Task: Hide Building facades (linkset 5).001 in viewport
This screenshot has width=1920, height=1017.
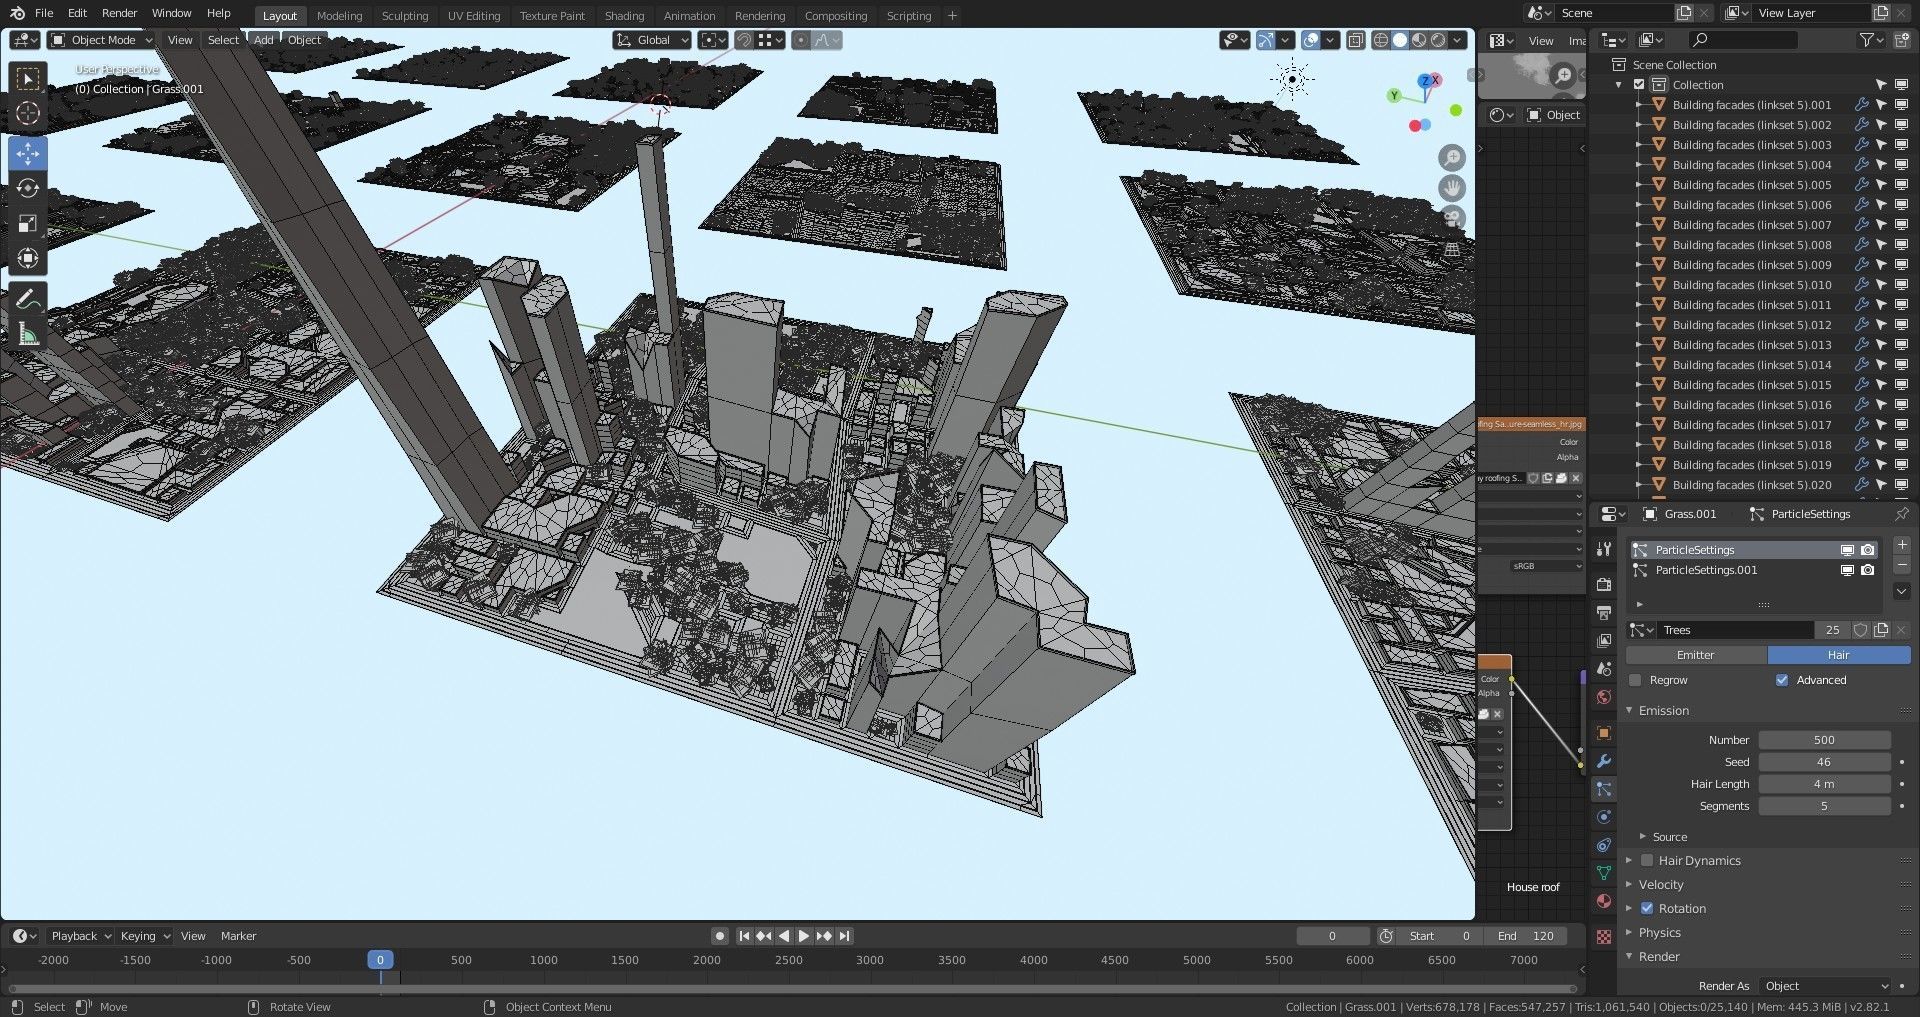Action: (1901, 105)
